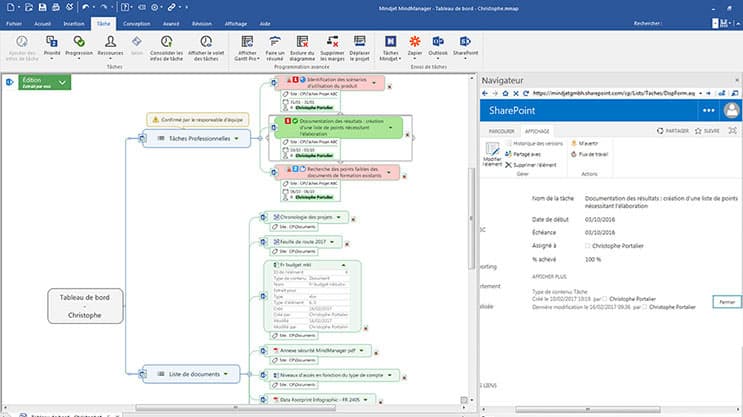This screenshot has width=743, height=417.
Task: Send tasks to Zapier
Action: pos(415,47)
